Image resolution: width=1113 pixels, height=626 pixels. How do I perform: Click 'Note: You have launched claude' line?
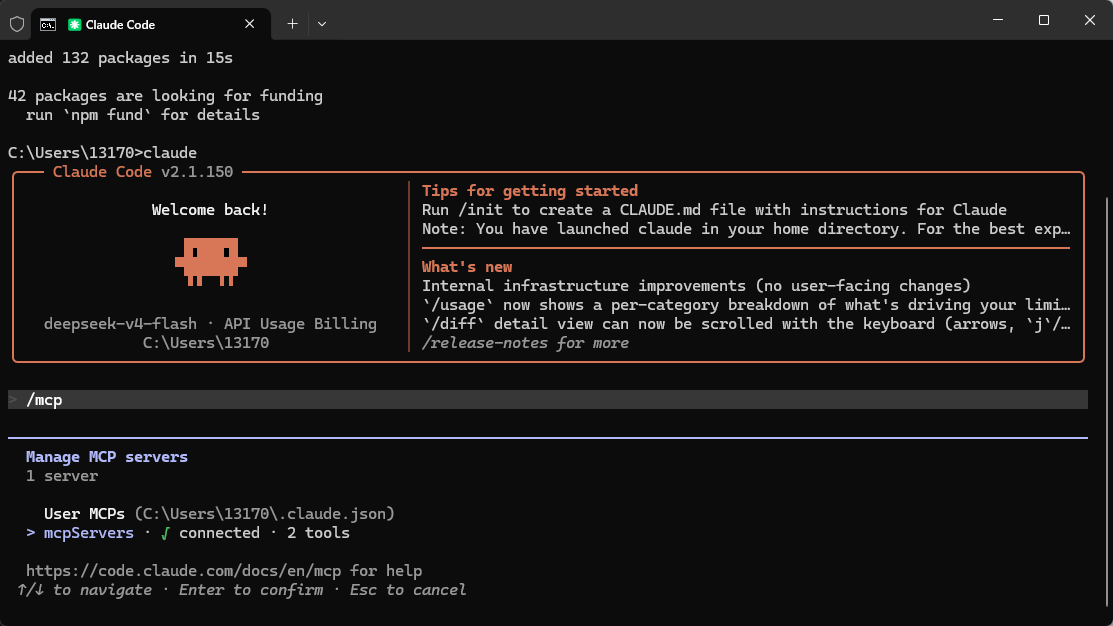pyautogui.click(x=746, y=229)
